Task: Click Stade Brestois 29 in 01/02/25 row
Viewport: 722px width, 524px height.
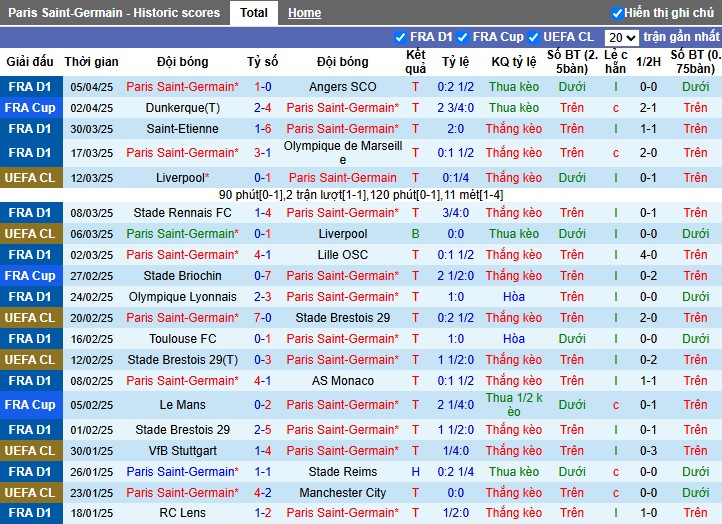Action: (182, 430)
